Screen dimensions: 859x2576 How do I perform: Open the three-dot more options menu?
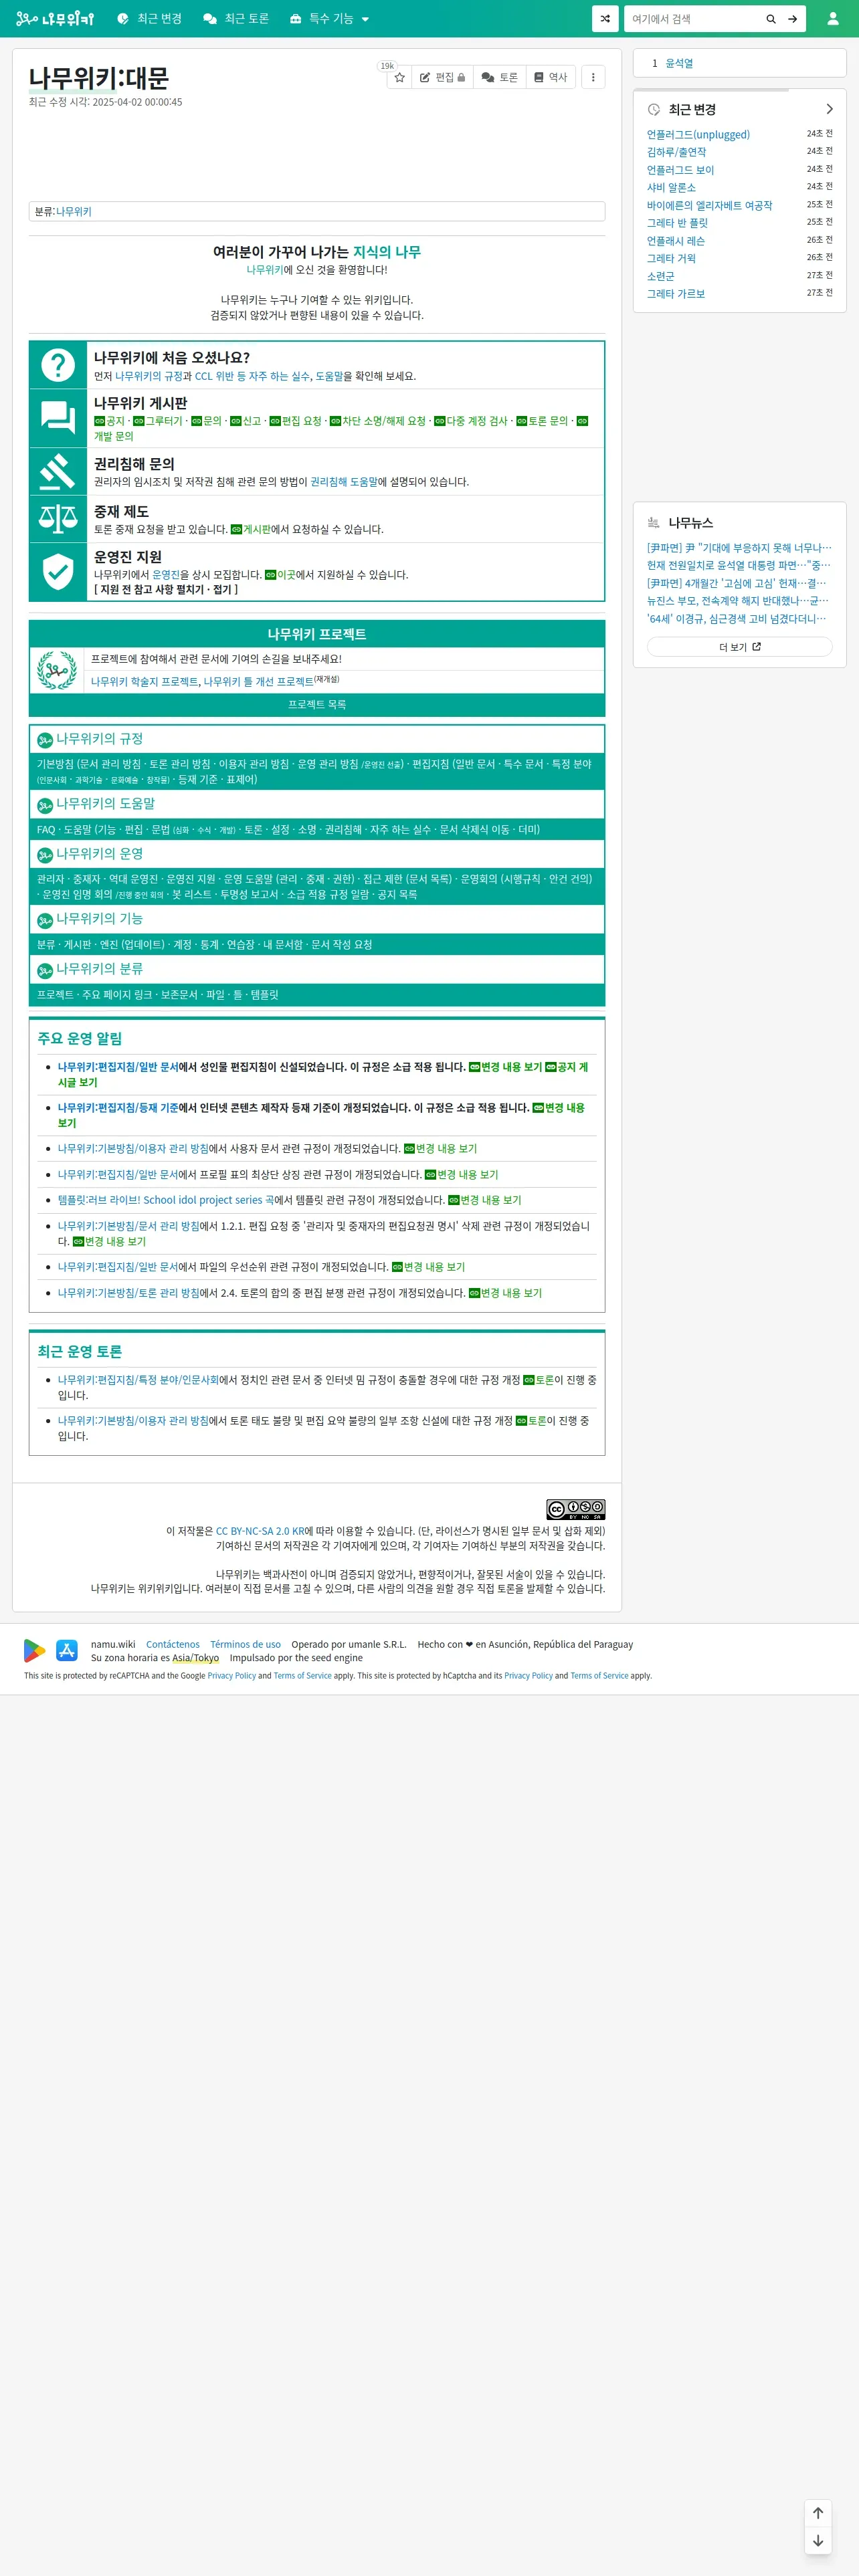coord(593,77)
